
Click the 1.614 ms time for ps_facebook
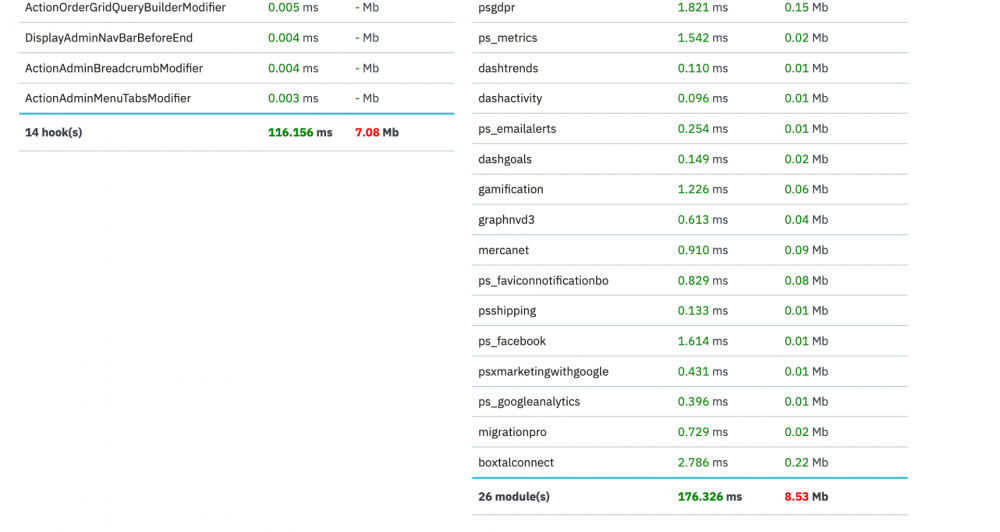[703, 341]
